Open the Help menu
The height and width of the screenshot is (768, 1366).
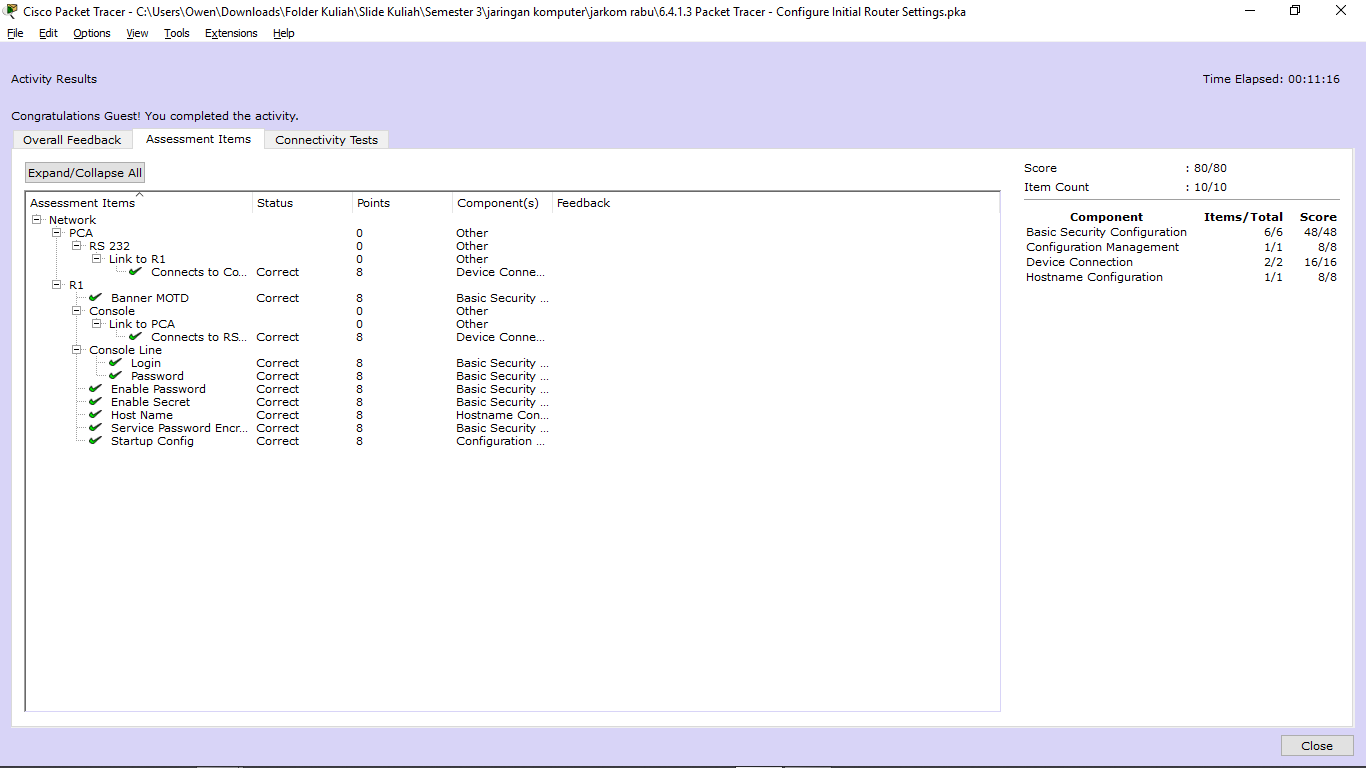coord(284,33)
